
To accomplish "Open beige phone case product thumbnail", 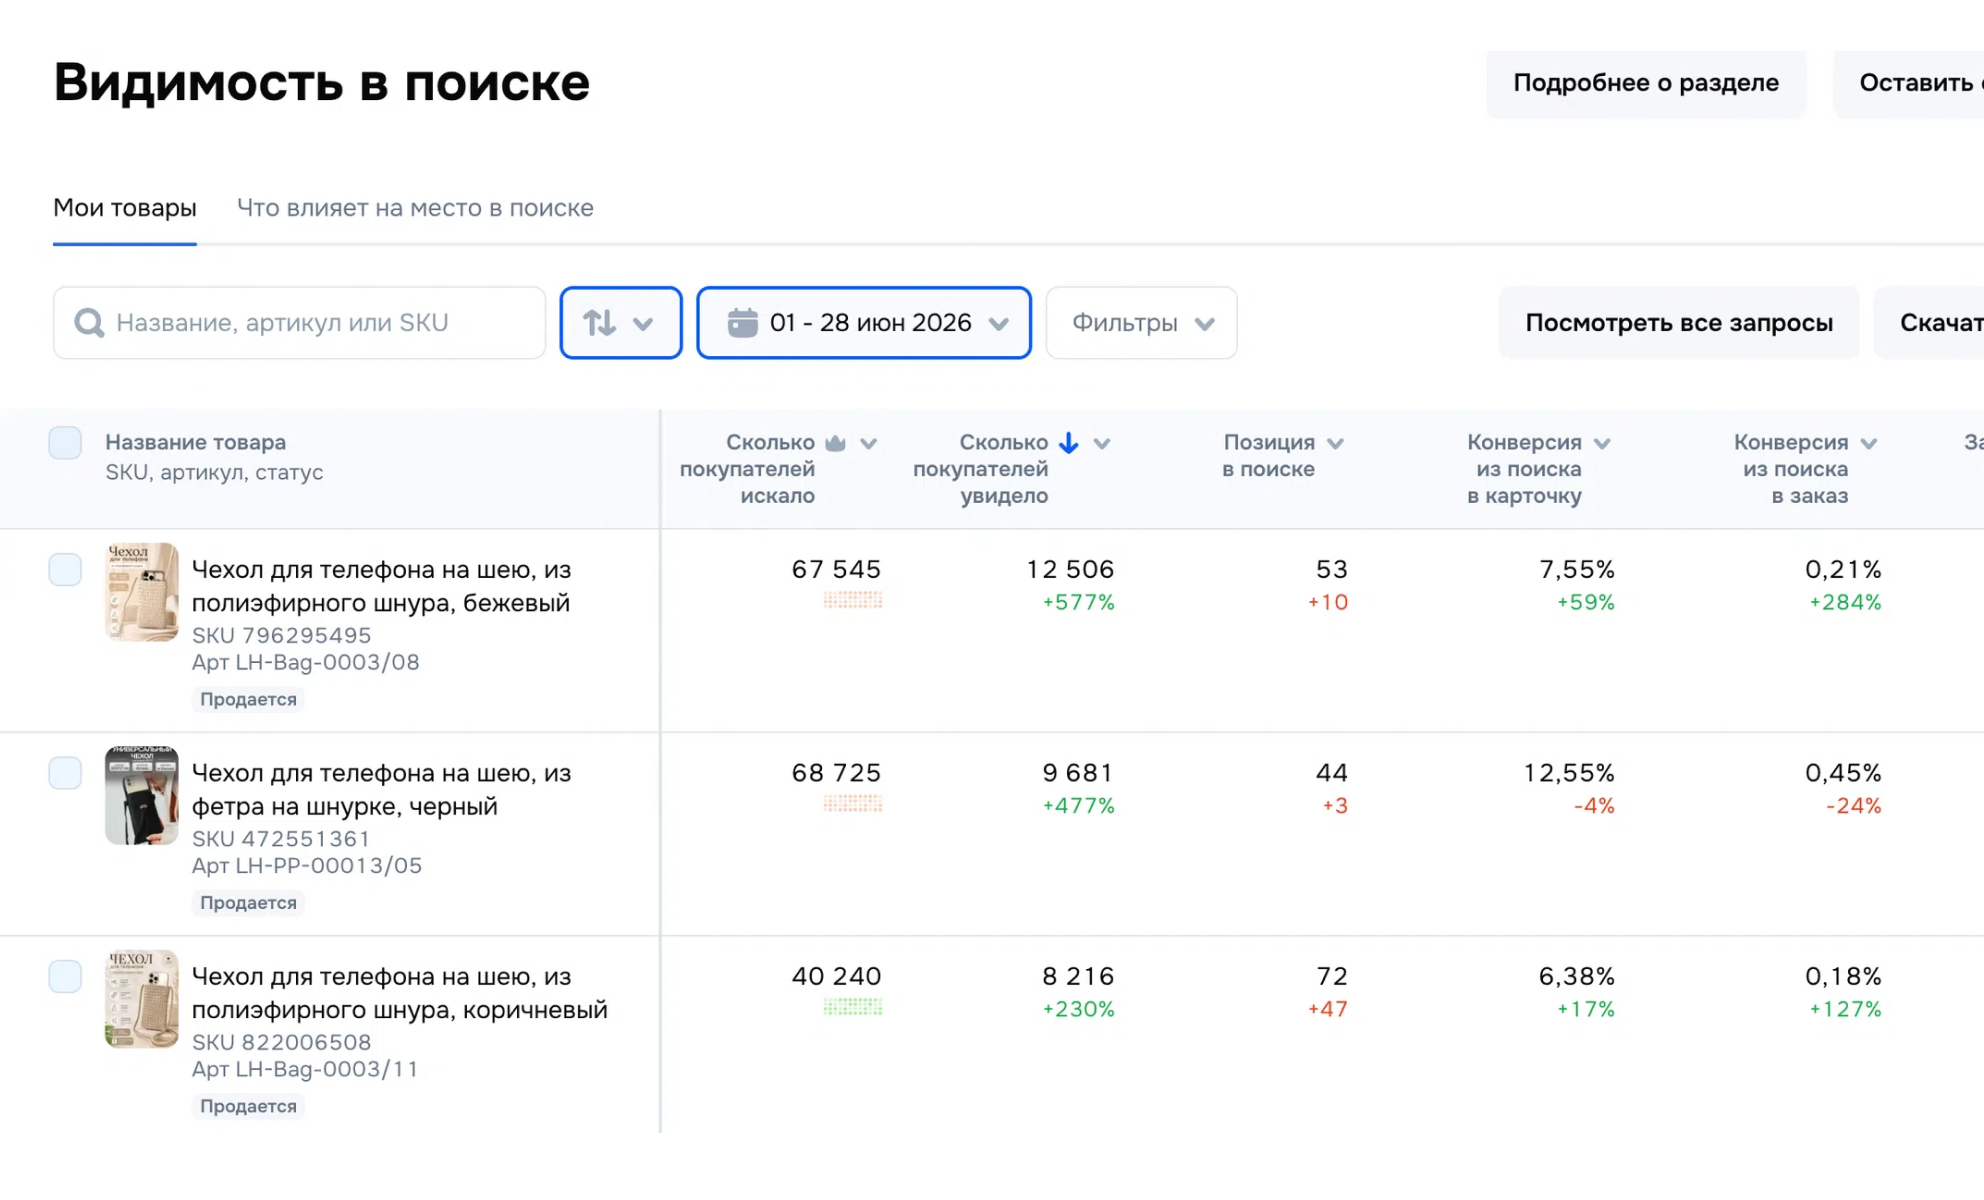I will [142, 592].
